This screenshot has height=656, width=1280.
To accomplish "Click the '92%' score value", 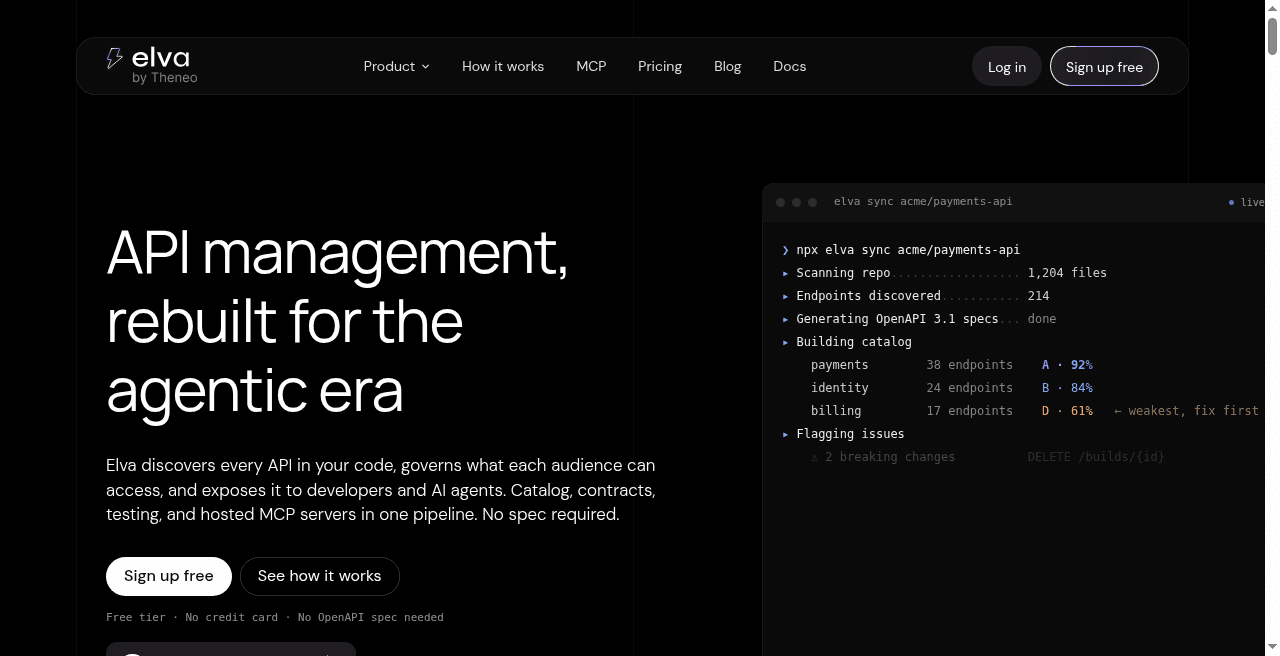I will click(1082, 365).
